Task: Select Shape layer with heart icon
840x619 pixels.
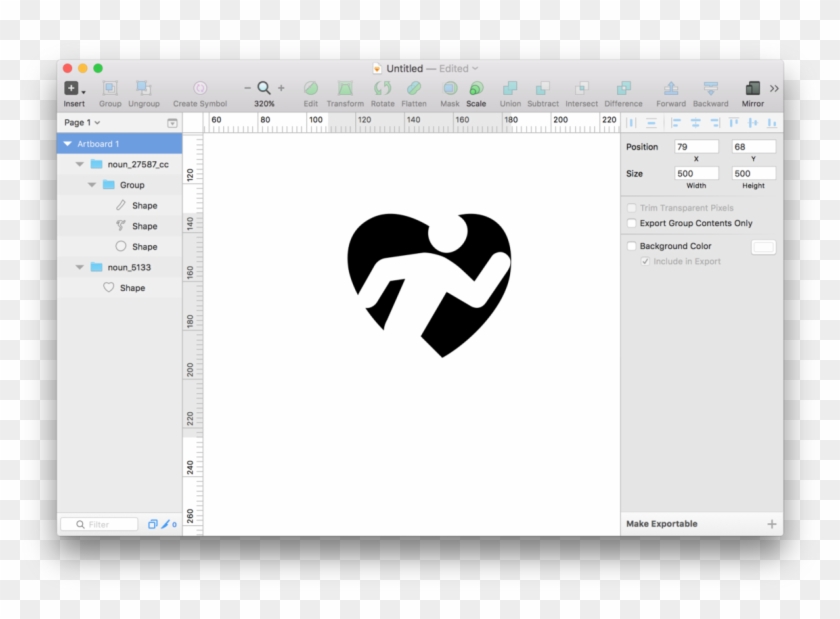Action: (x=119, y=288)
